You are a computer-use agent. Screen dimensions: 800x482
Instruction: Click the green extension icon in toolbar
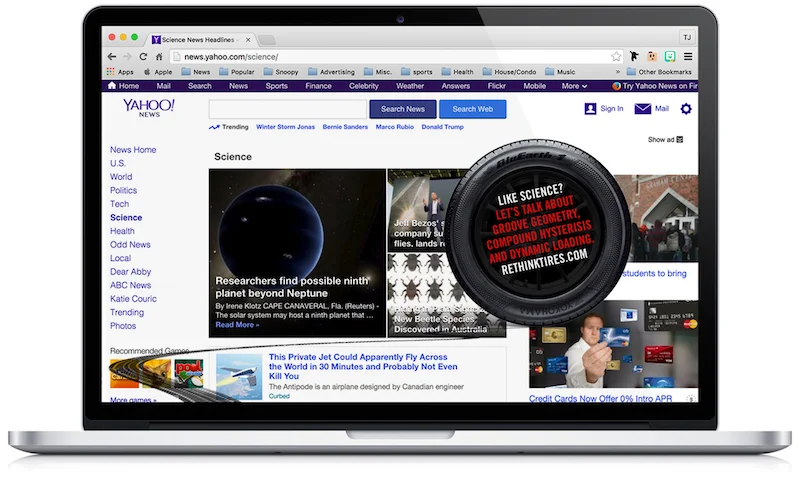(x=670, y=57)
